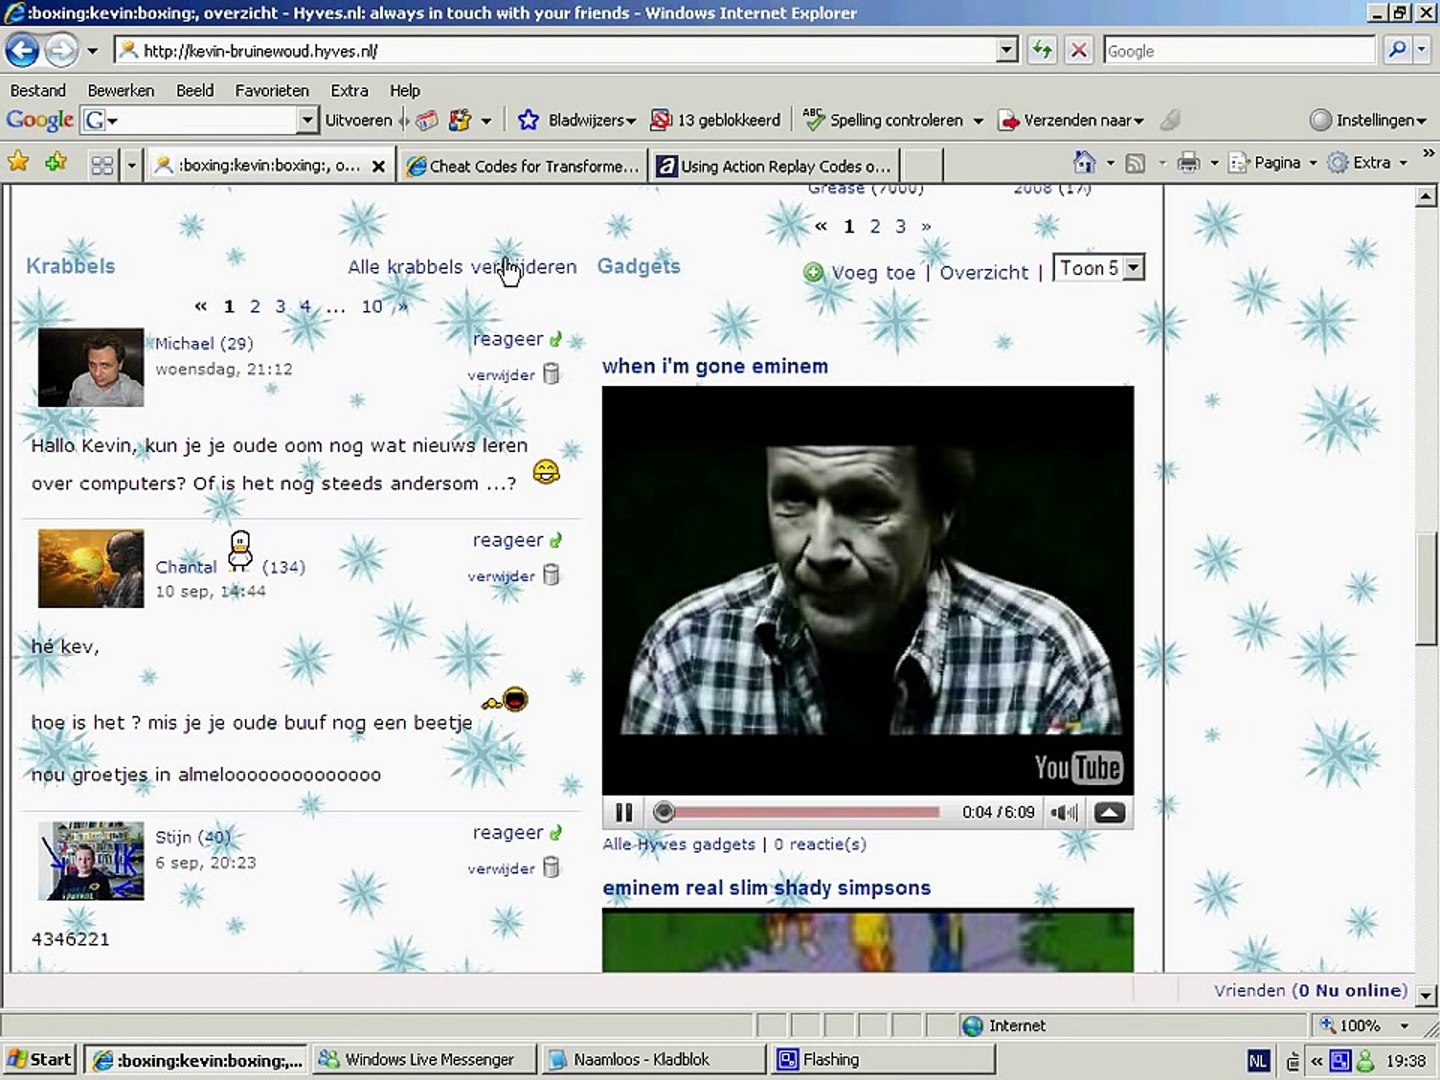Open the Bestand menu

coord(38,90)
